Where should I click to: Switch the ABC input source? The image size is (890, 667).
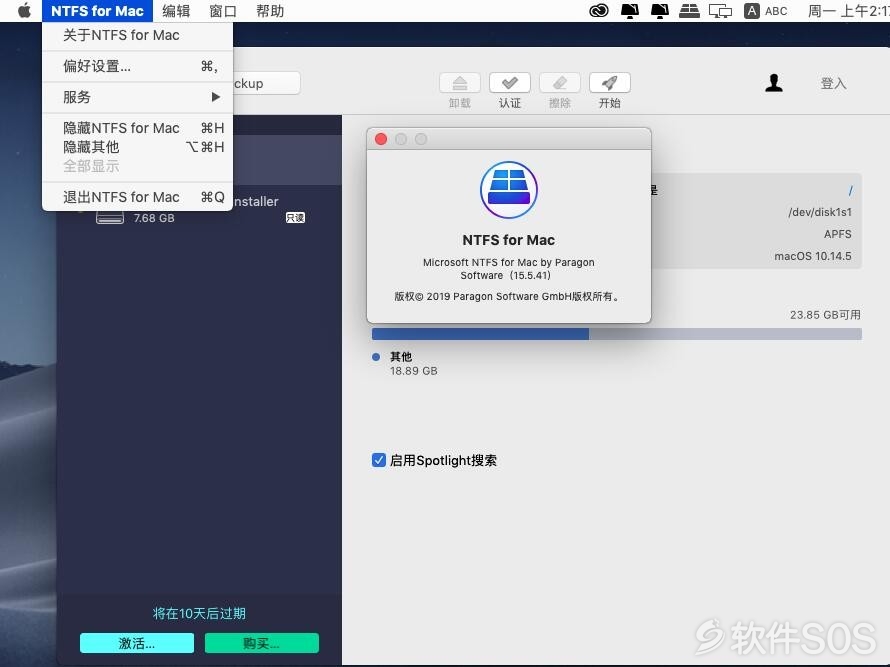coord(766,11)
